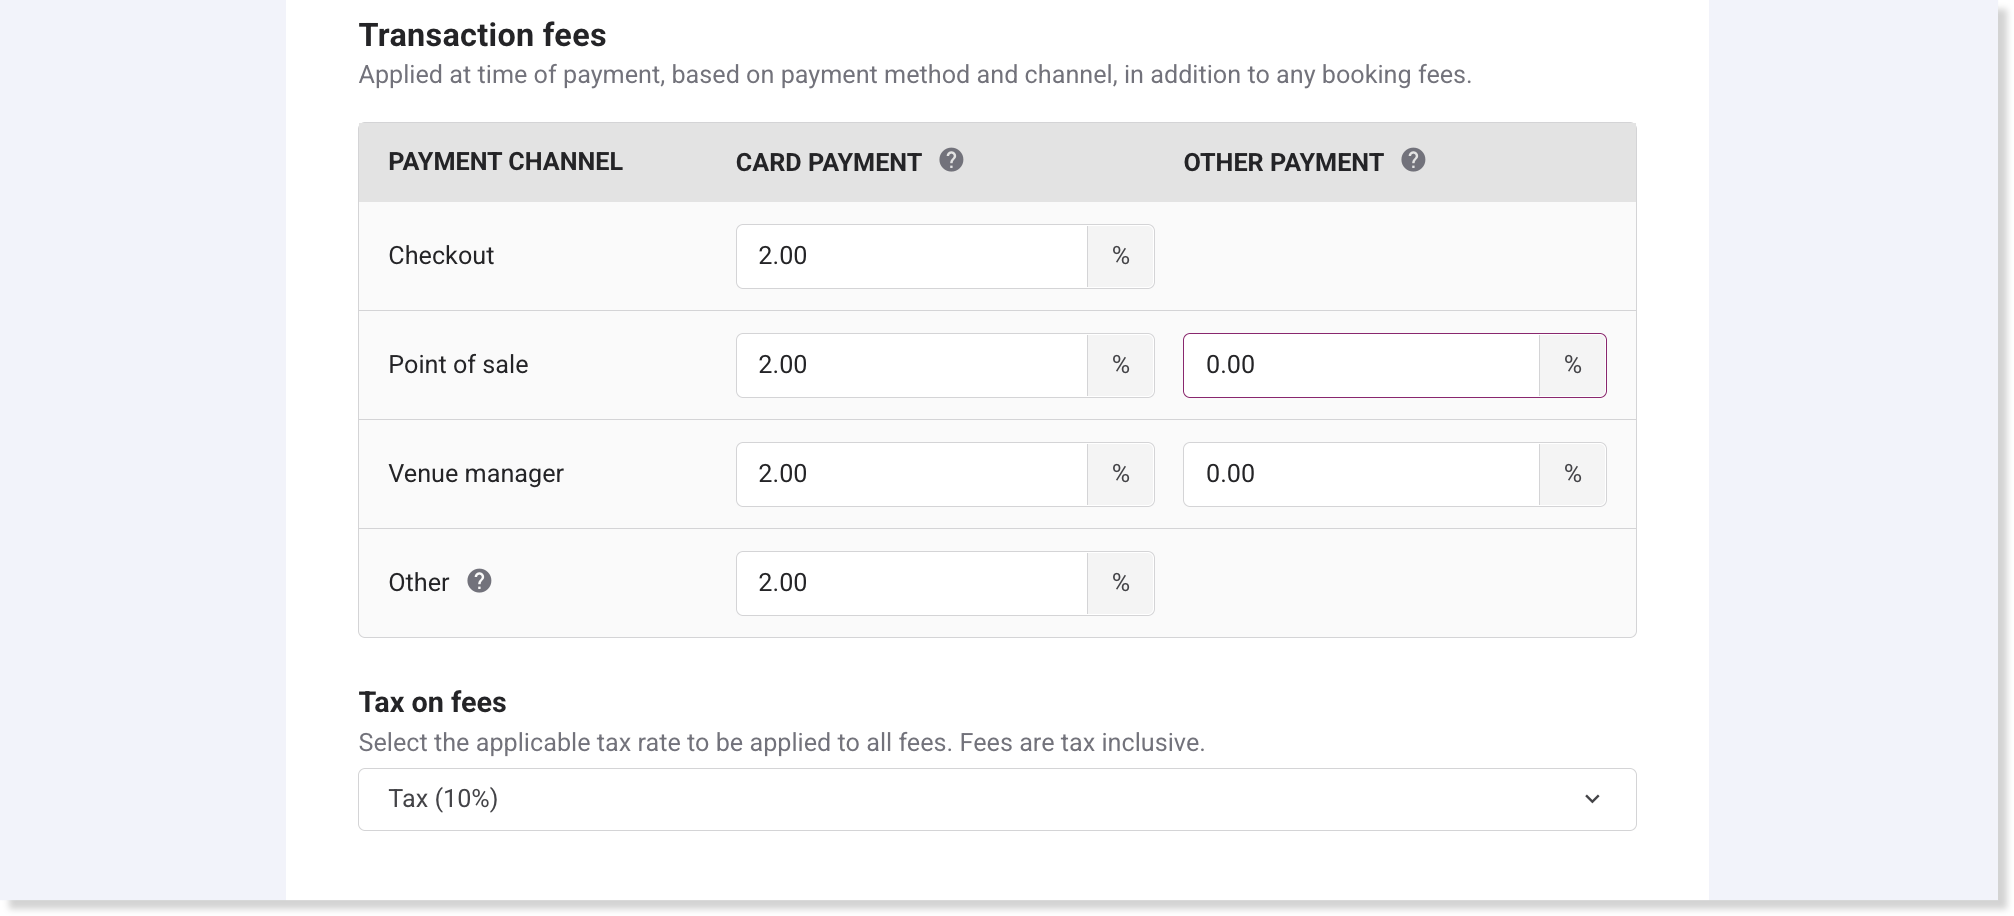Focus the Point of sale card payment field
This screenshot has height=916, width=2014.
911,365
